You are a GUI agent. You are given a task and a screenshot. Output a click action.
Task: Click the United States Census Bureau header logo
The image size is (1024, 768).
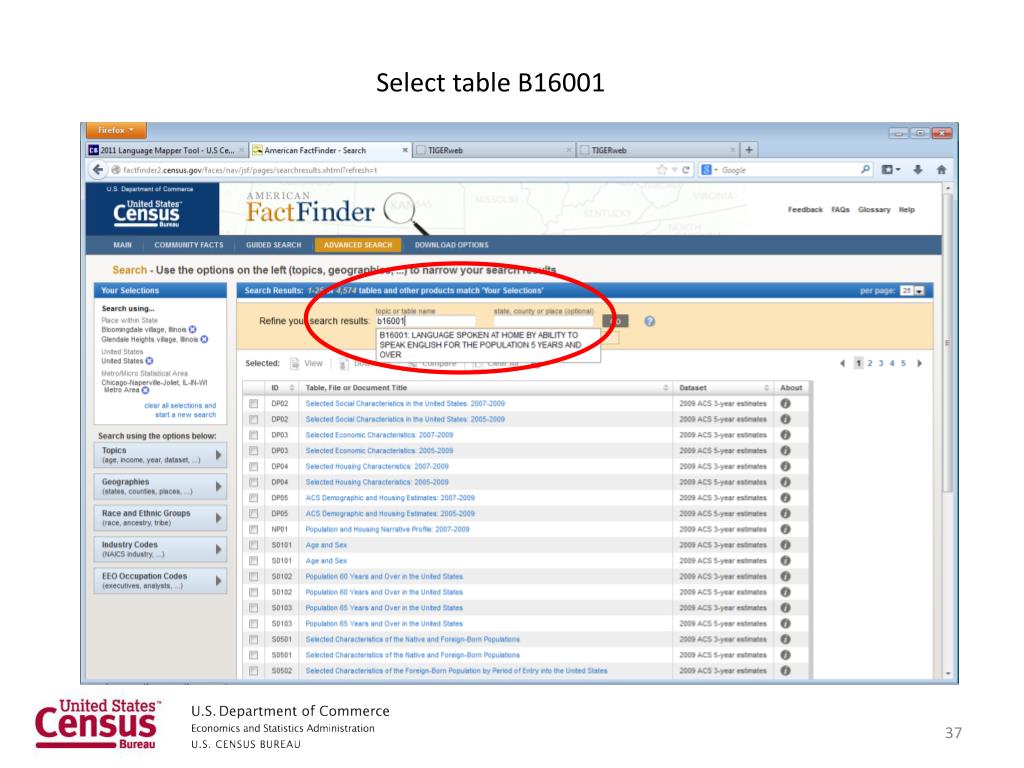[147, 213]
